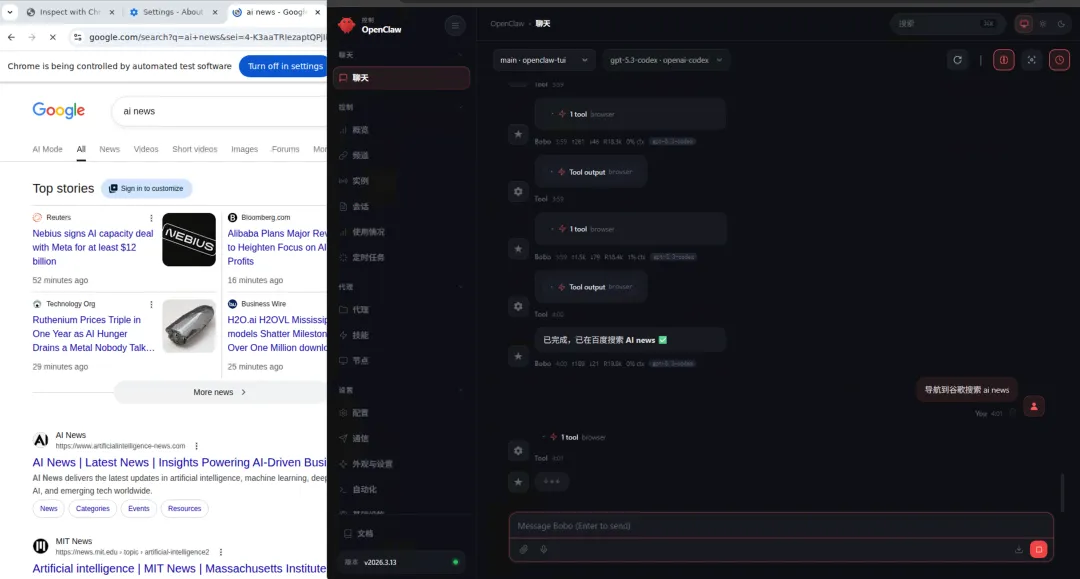Click the refresh chat icon
This screenshot has width=1080, height=579.
click(x=957, y=60)
